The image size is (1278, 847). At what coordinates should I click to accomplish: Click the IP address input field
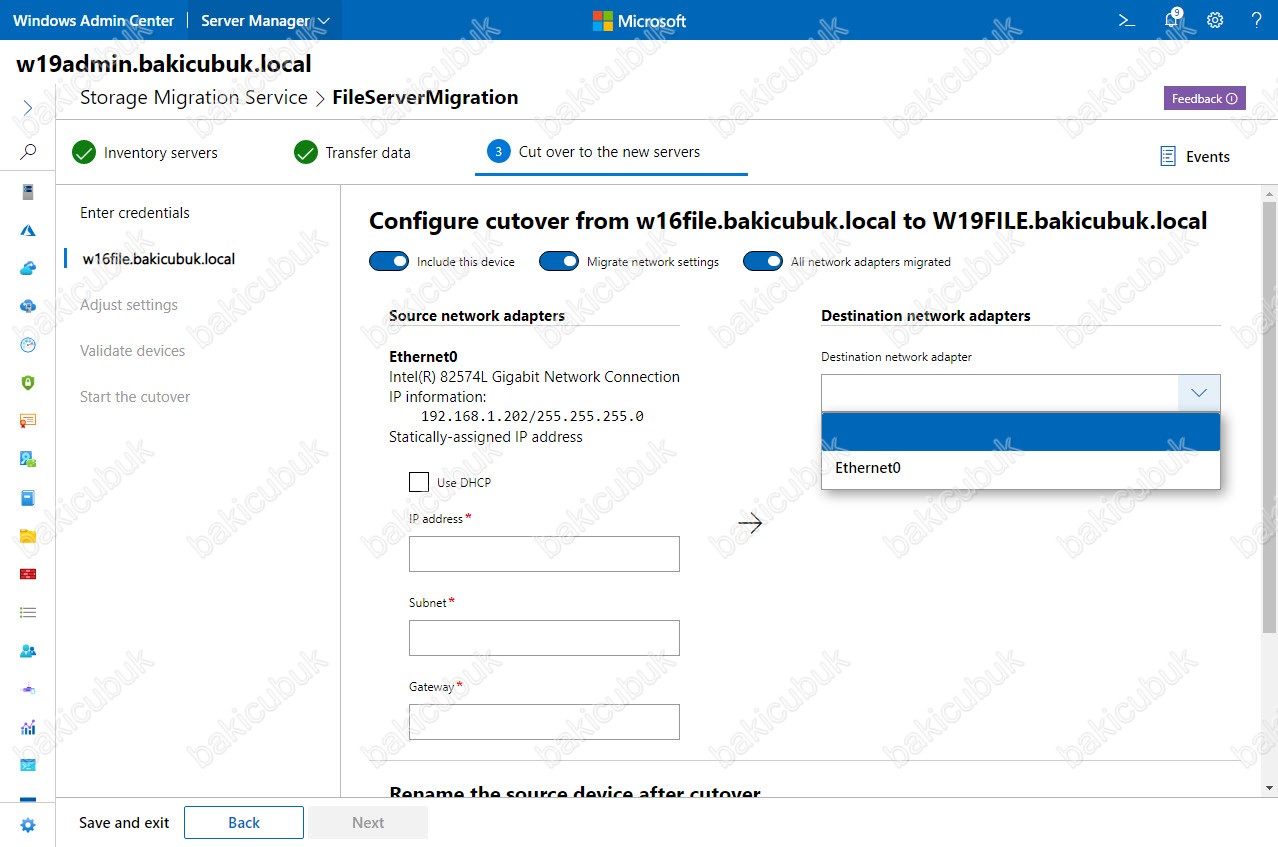click(x=544, y=554)
